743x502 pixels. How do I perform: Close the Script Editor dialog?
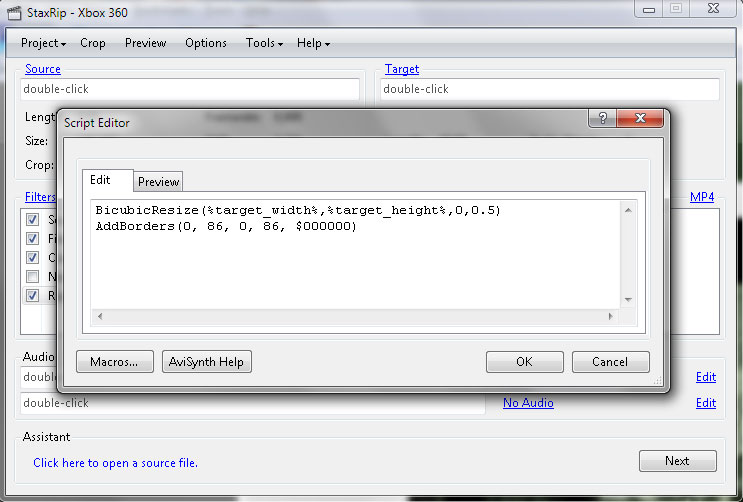[x=640, y=118]
